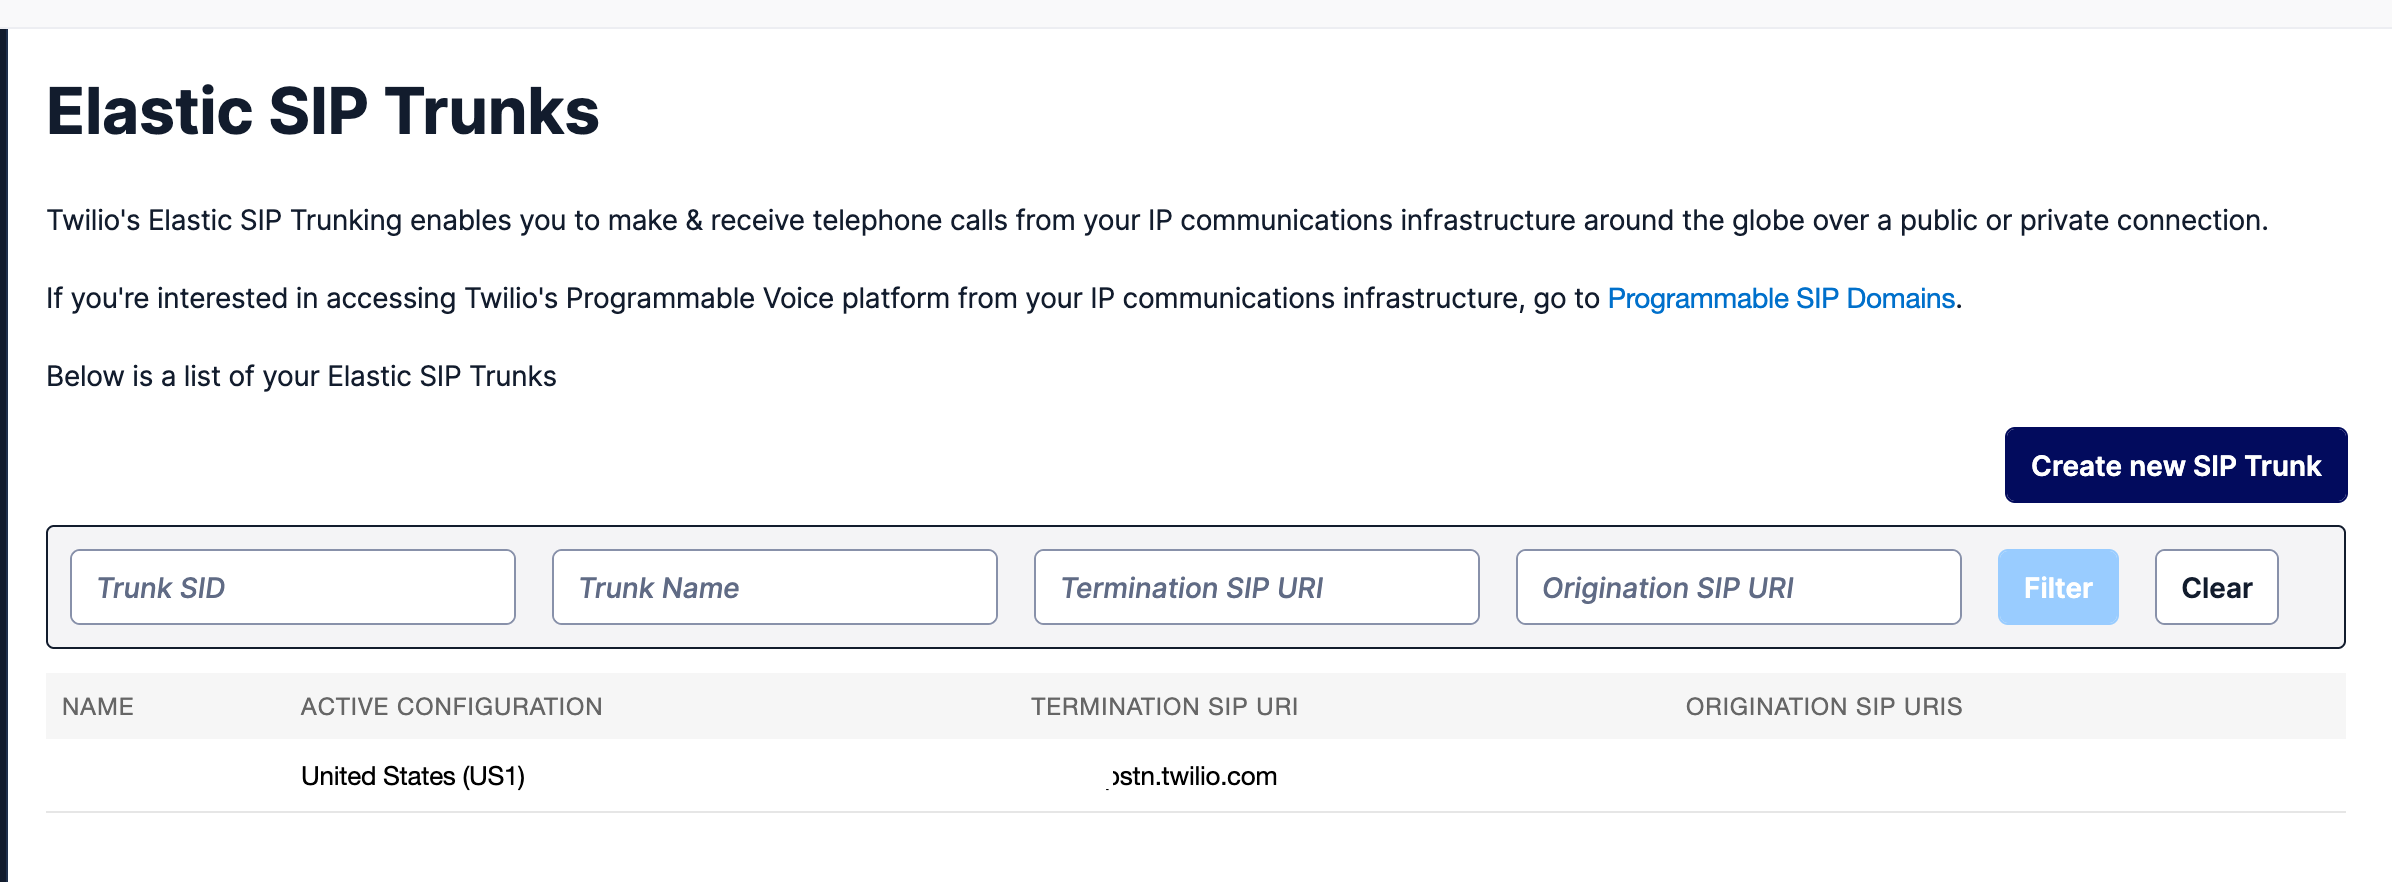Click the empty origination URIs cell in the row
2392x882 pixels.
point(2008,776)
